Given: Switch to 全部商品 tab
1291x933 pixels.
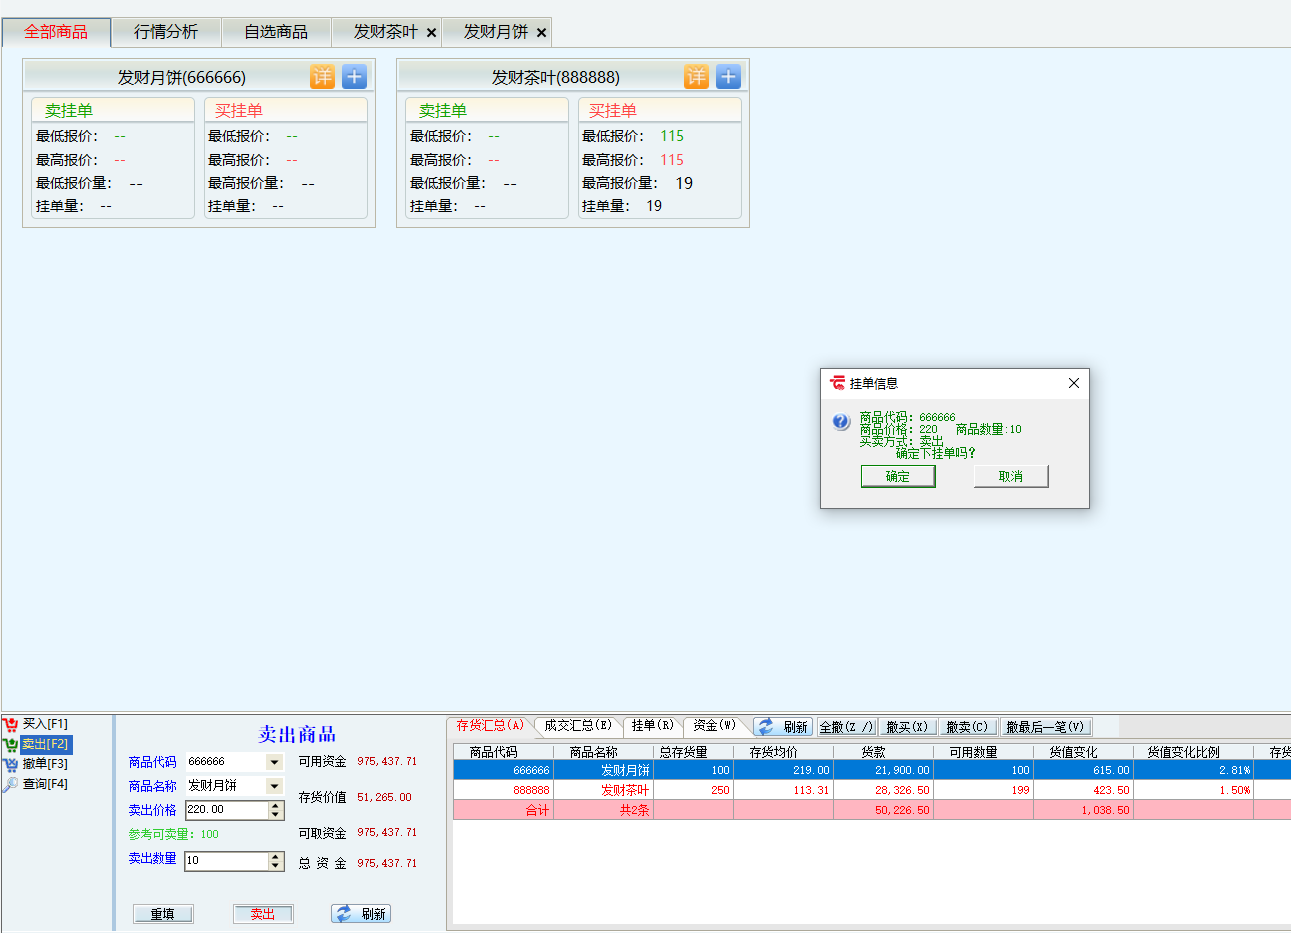Looking at the screenshot, I should point(56,32).
